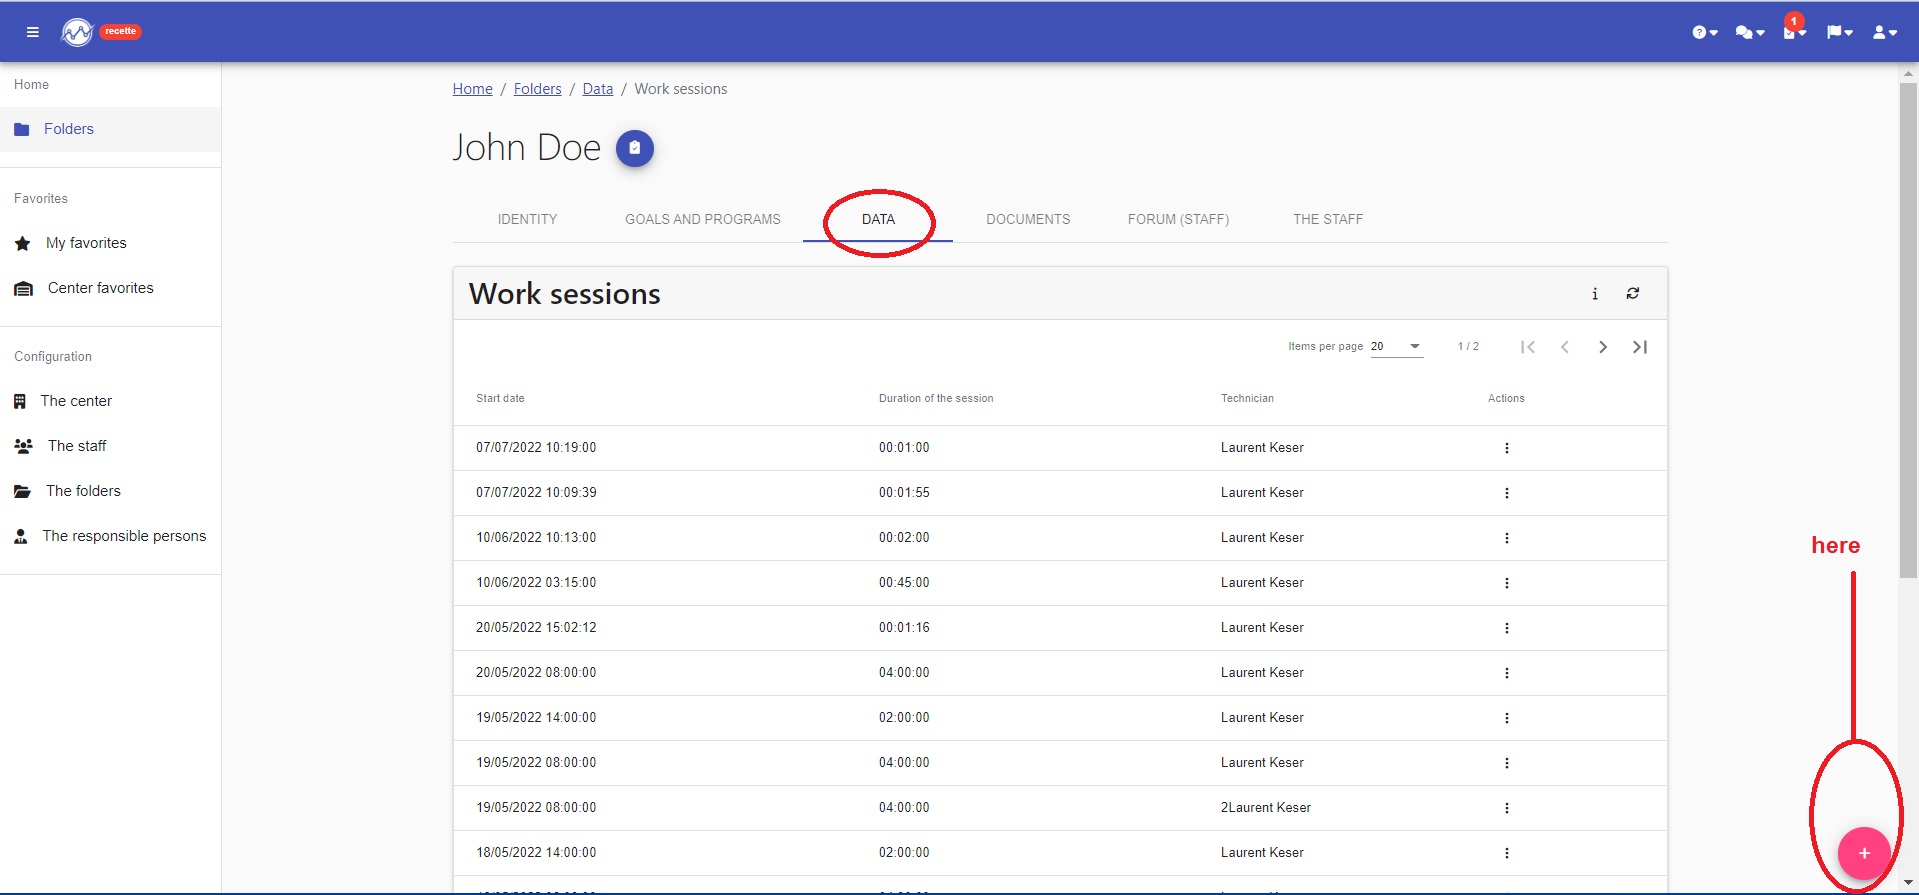Open actions menu for 20/05/2022 08:00:00 session

coord(1507,673)
